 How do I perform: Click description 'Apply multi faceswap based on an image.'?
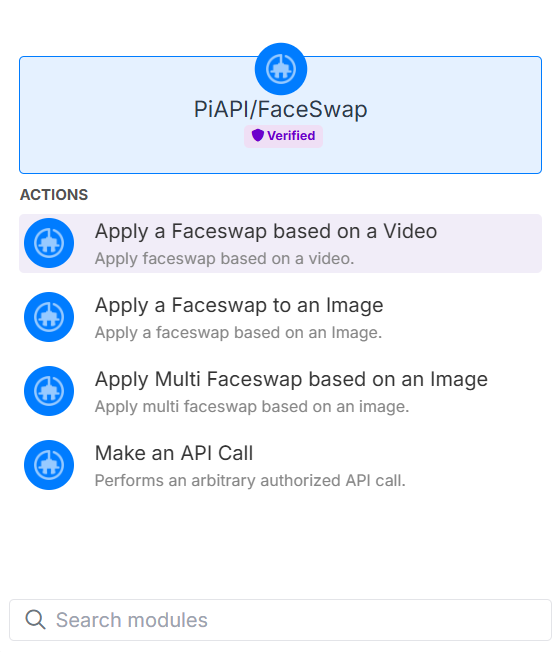[x=252, y=407]
